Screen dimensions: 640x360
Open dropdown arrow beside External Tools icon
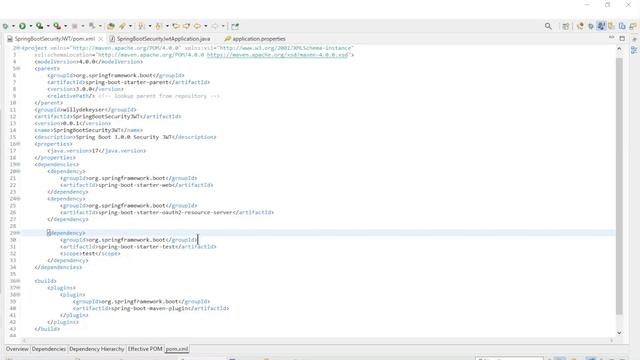tap(66, 26)
